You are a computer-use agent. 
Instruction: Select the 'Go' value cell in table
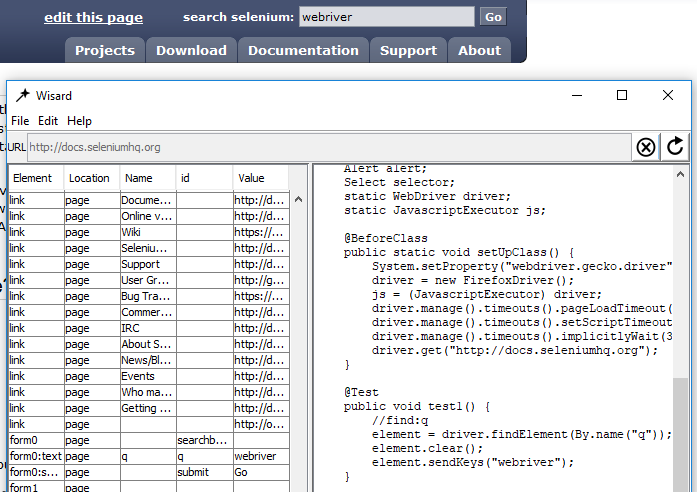[x=261, y=472]
